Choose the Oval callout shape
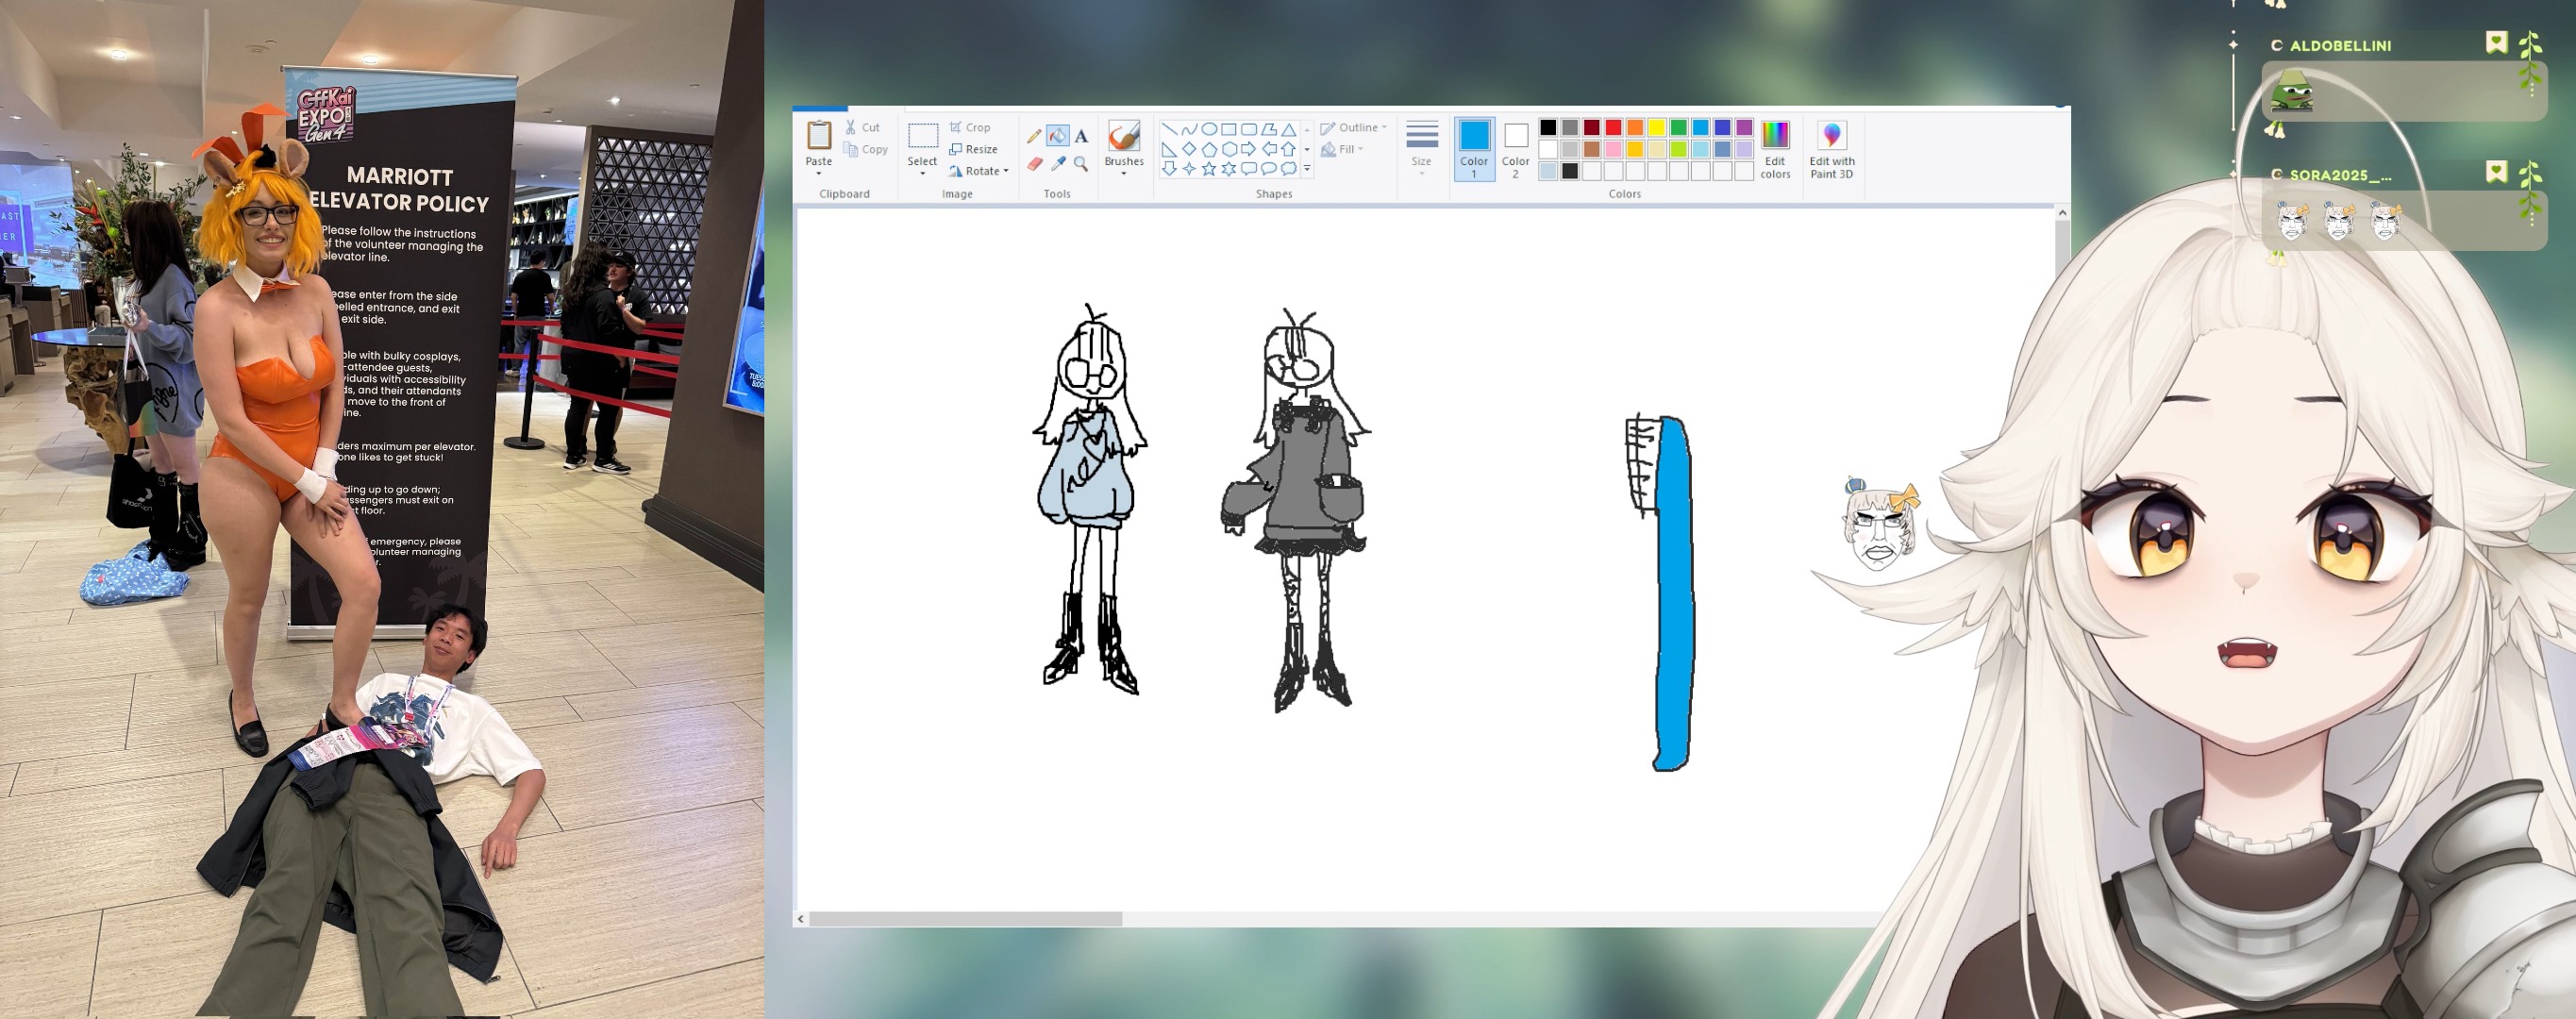2576x1019 pixels. [x=1268, y=169]
